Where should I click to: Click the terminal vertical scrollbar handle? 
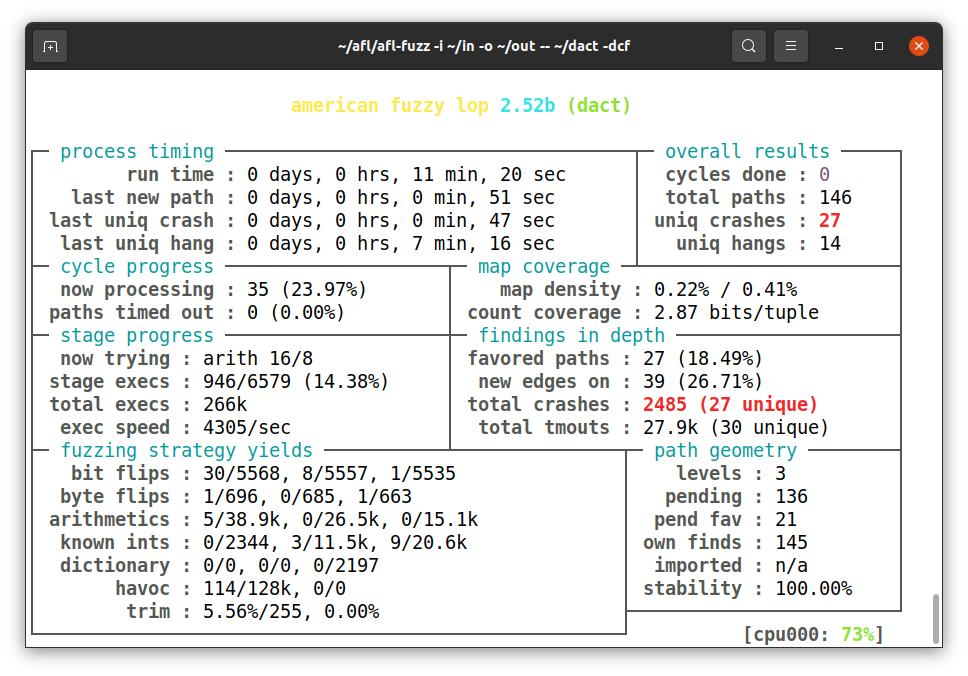click(936, 619)
